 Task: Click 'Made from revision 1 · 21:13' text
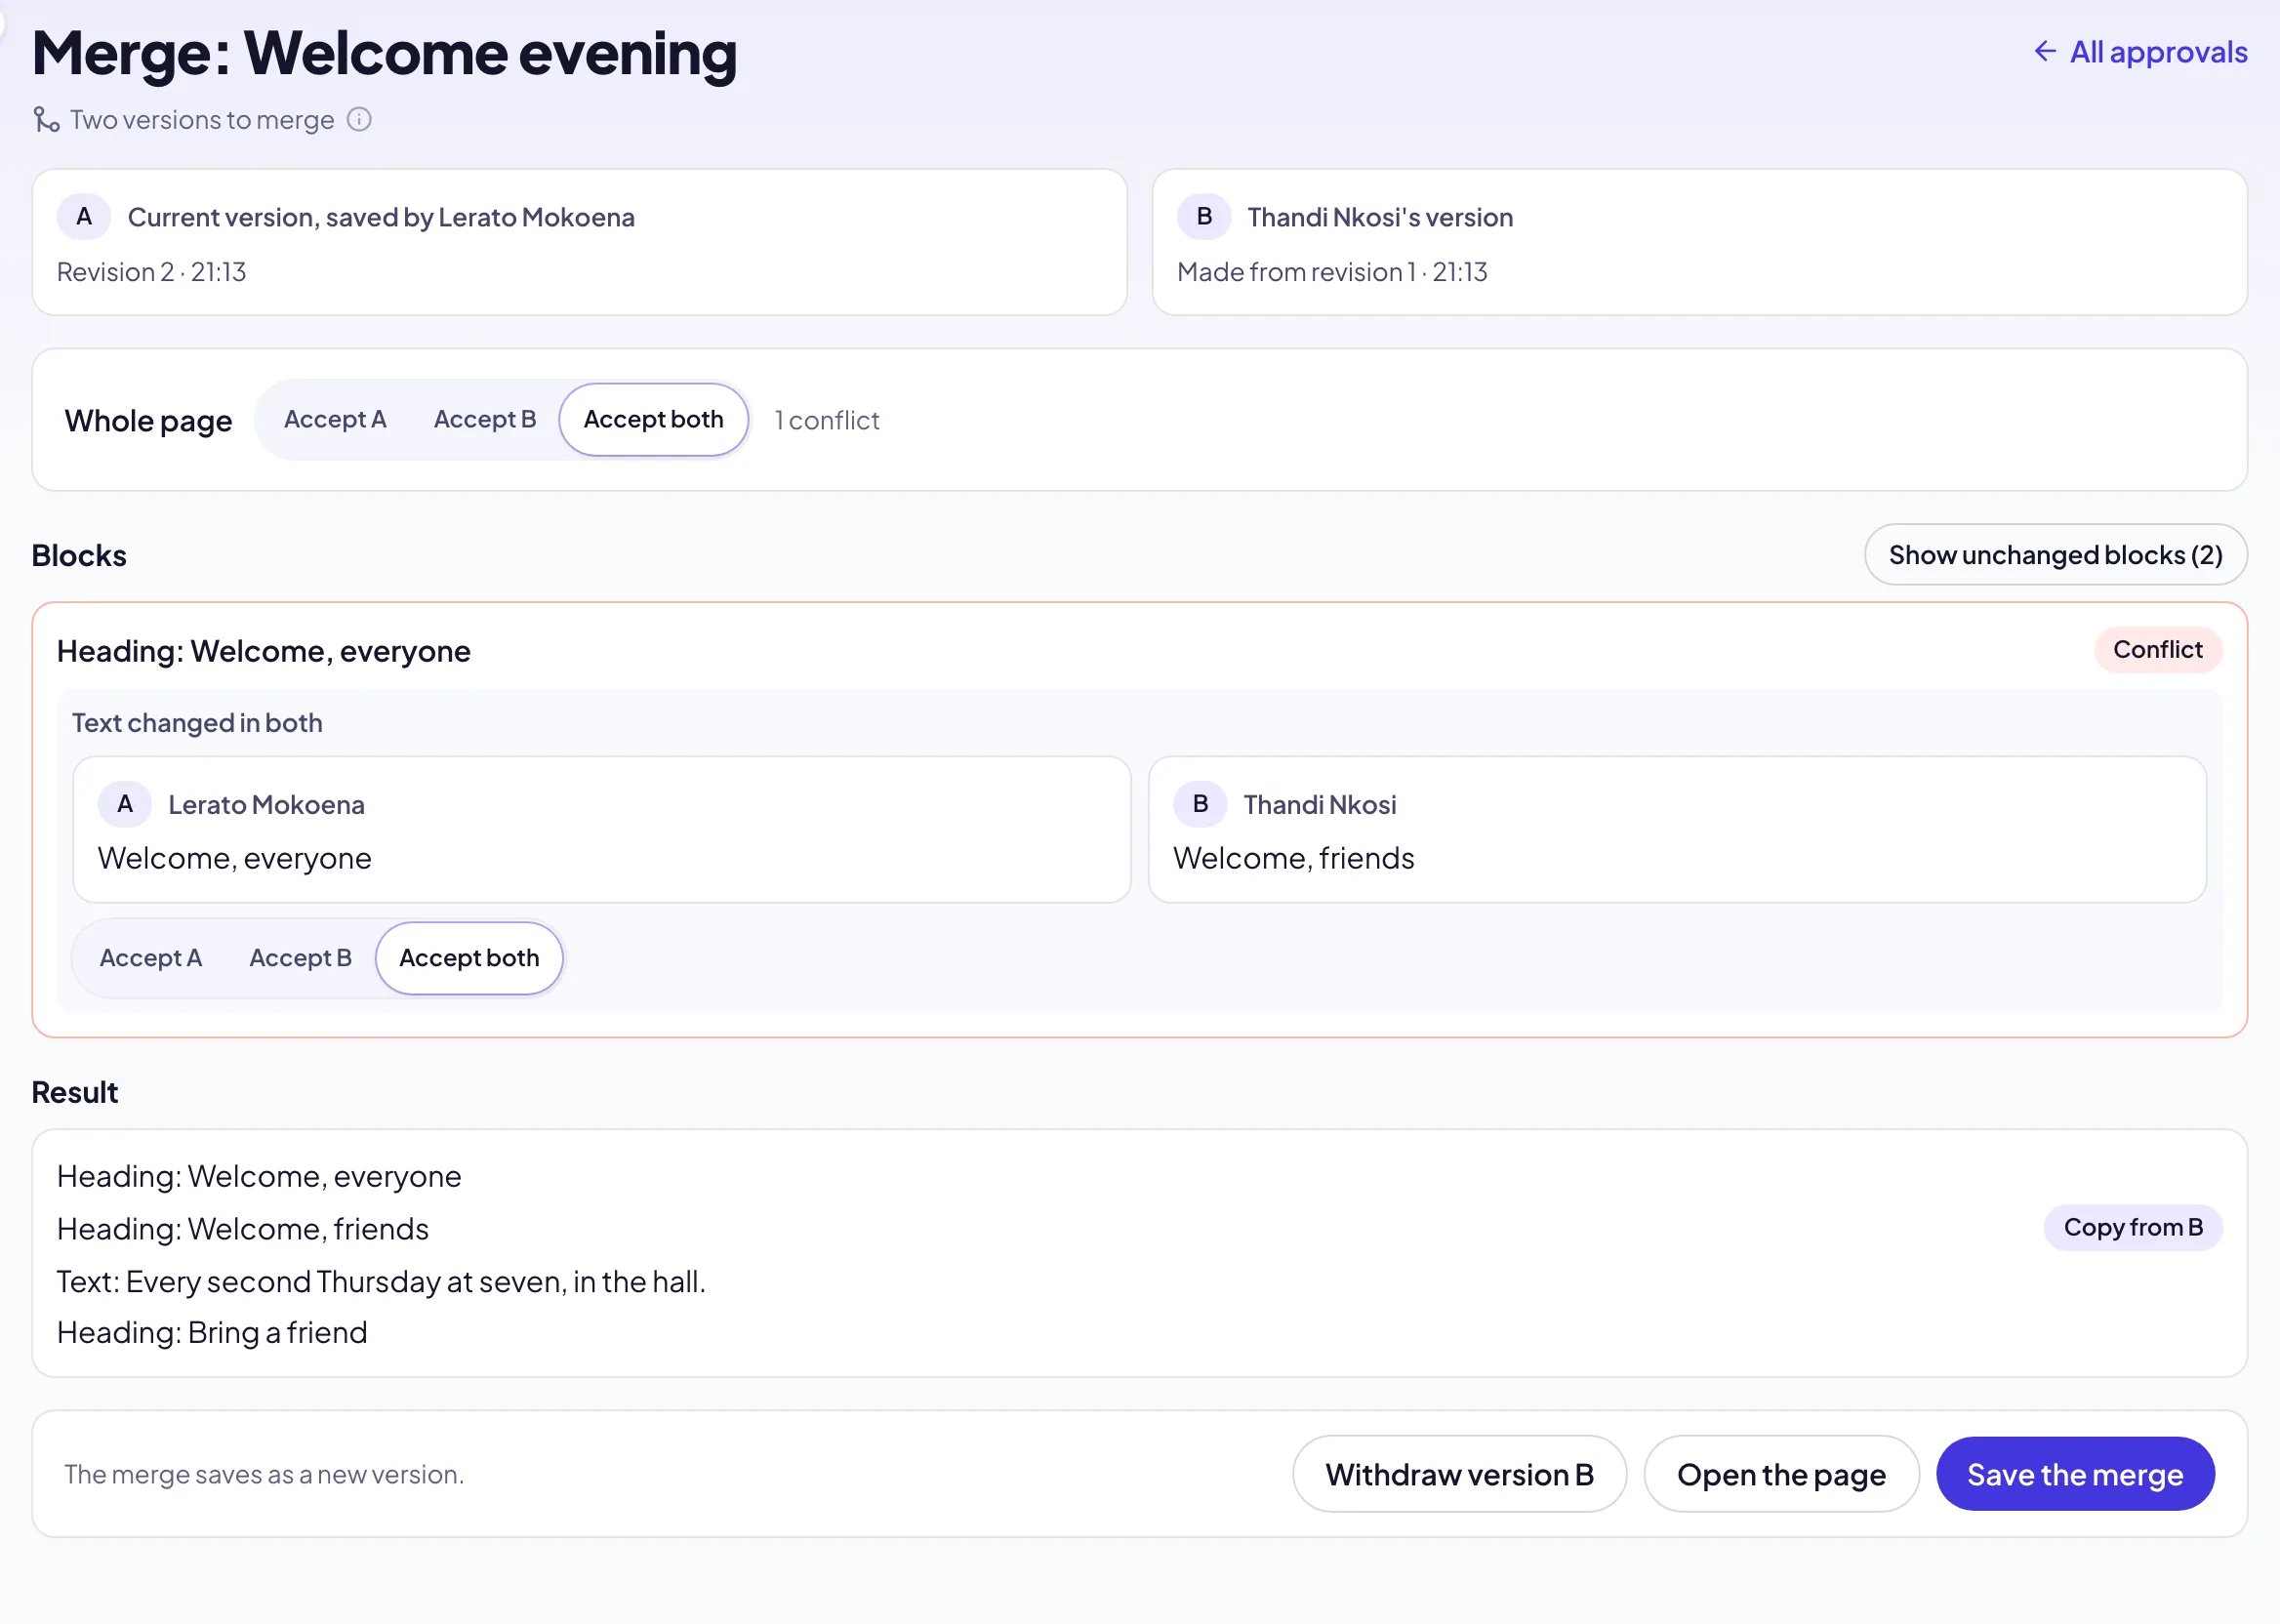point(1332,272)
